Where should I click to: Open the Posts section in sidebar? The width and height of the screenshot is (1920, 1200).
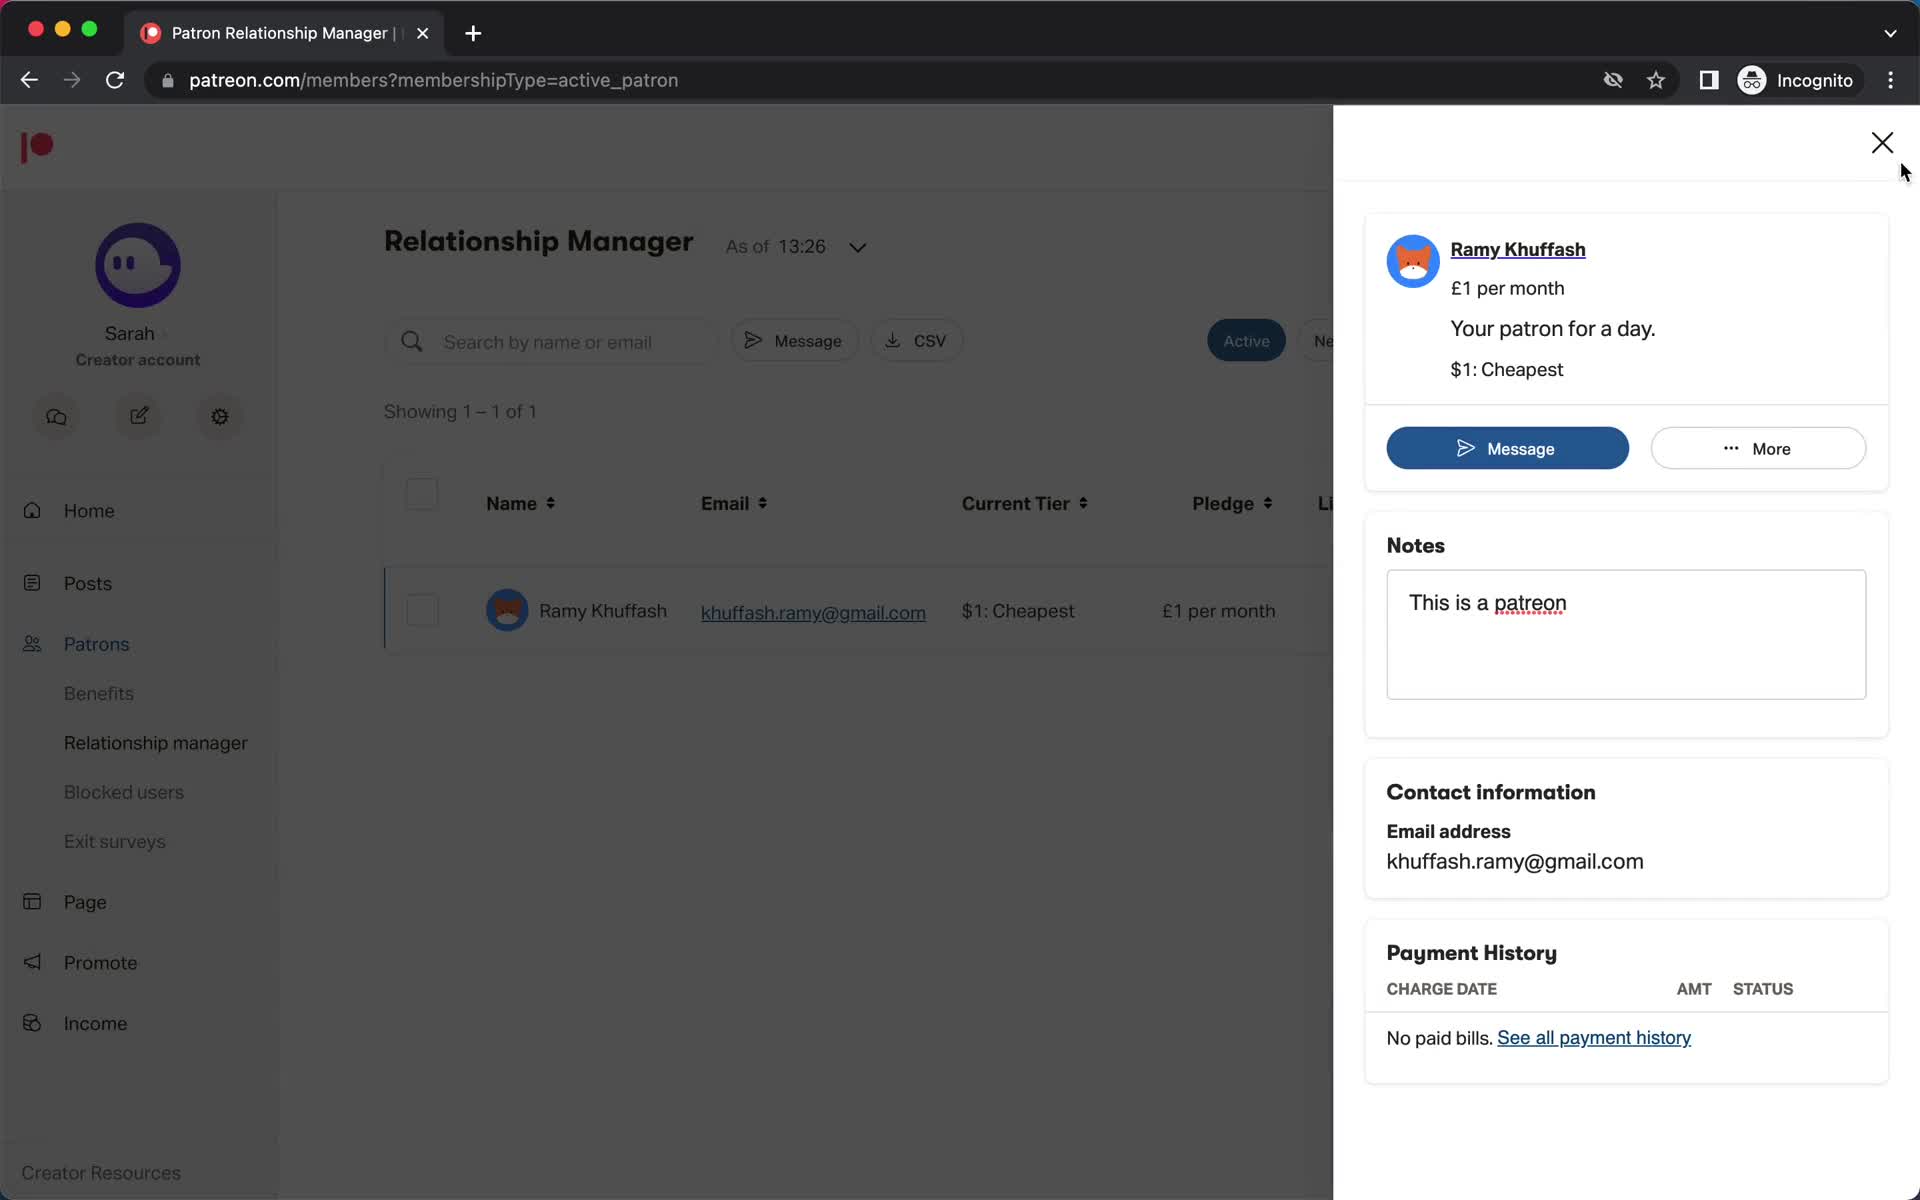click(x=87, y=582)
